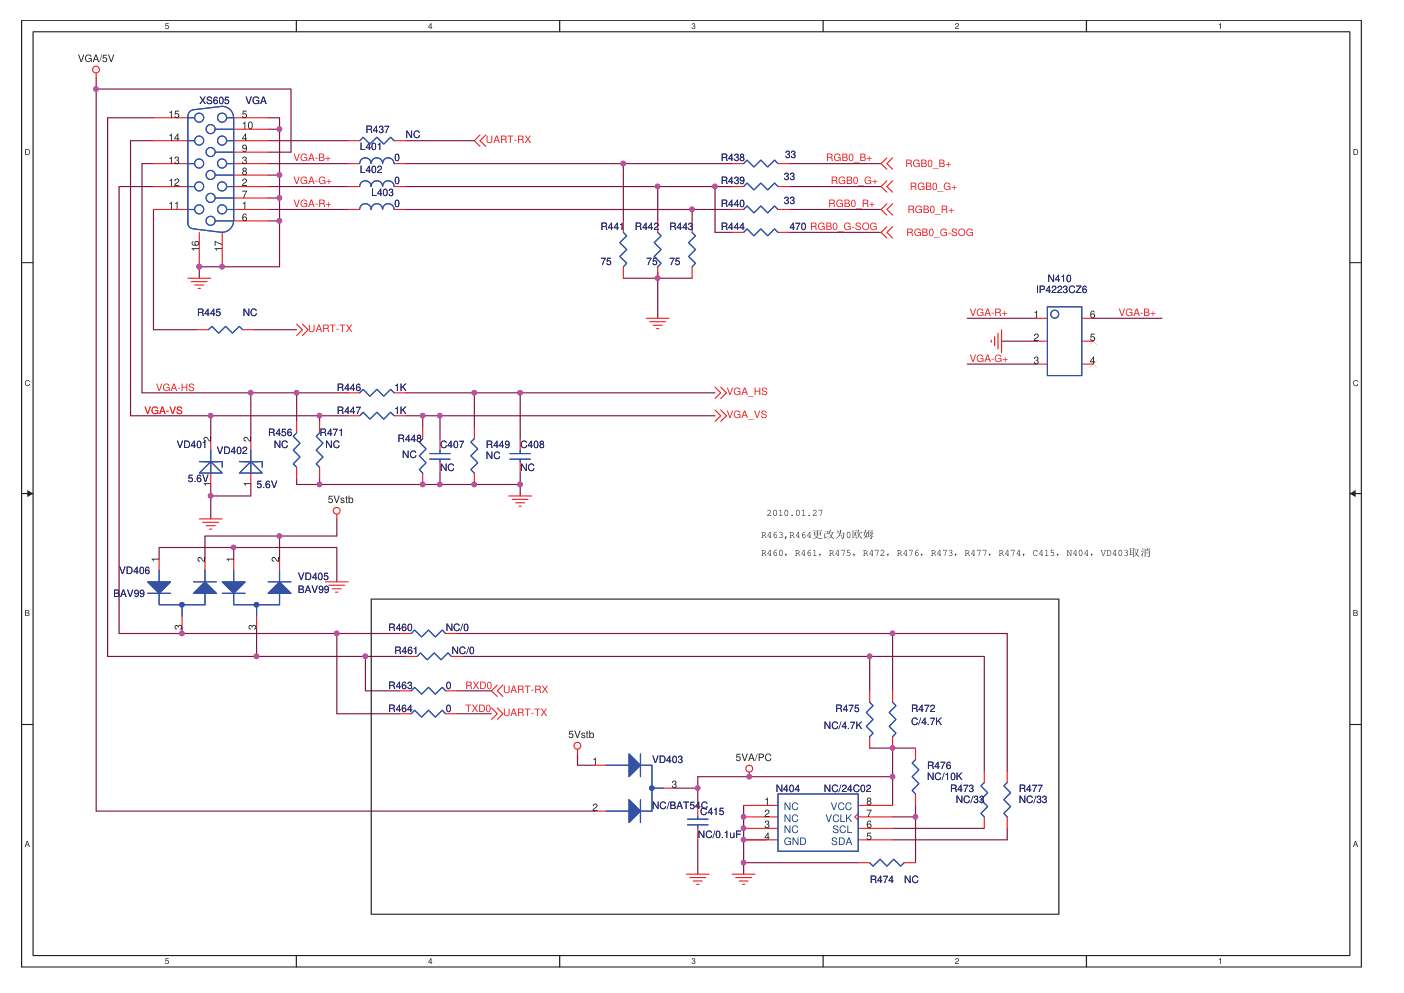
Task: Select the VD402 zener diode symbol
Action: [x=251, y=467]
